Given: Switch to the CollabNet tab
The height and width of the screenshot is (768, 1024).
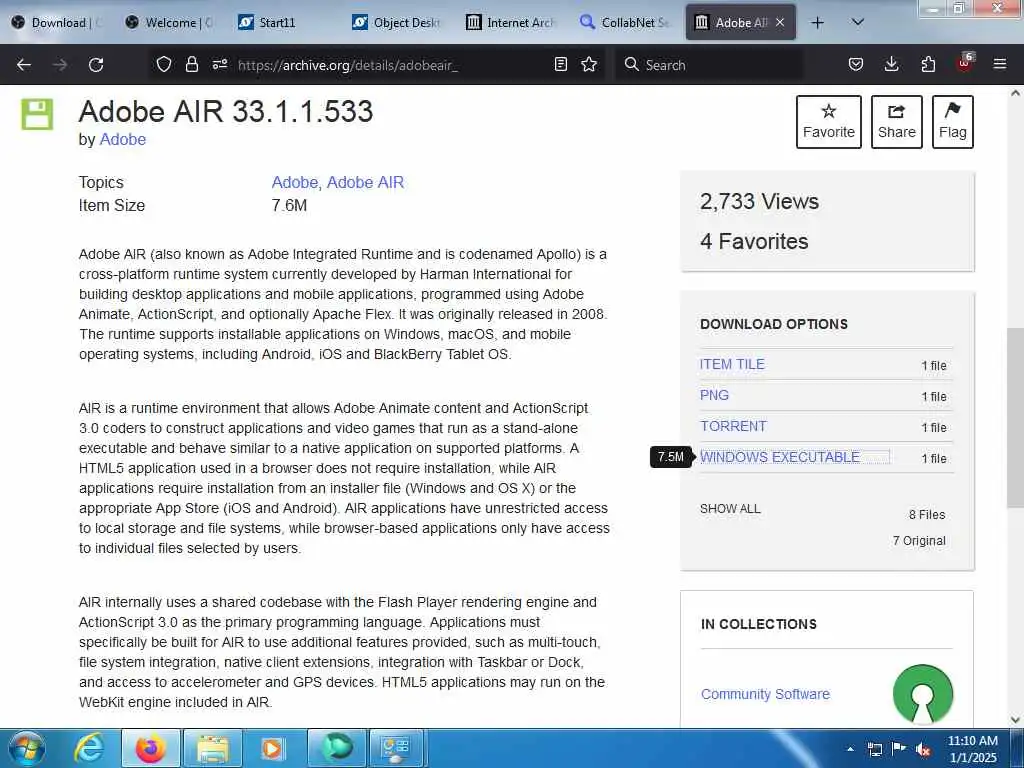Looking at the screenshot, I should pyautogui.click(x=624, y=22).
